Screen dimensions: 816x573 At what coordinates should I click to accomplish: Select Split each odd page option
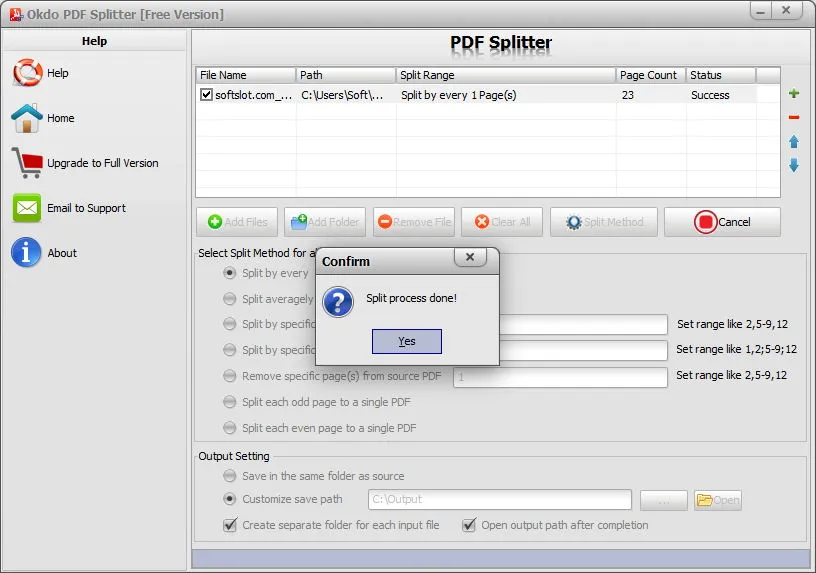tap(230, 402)
